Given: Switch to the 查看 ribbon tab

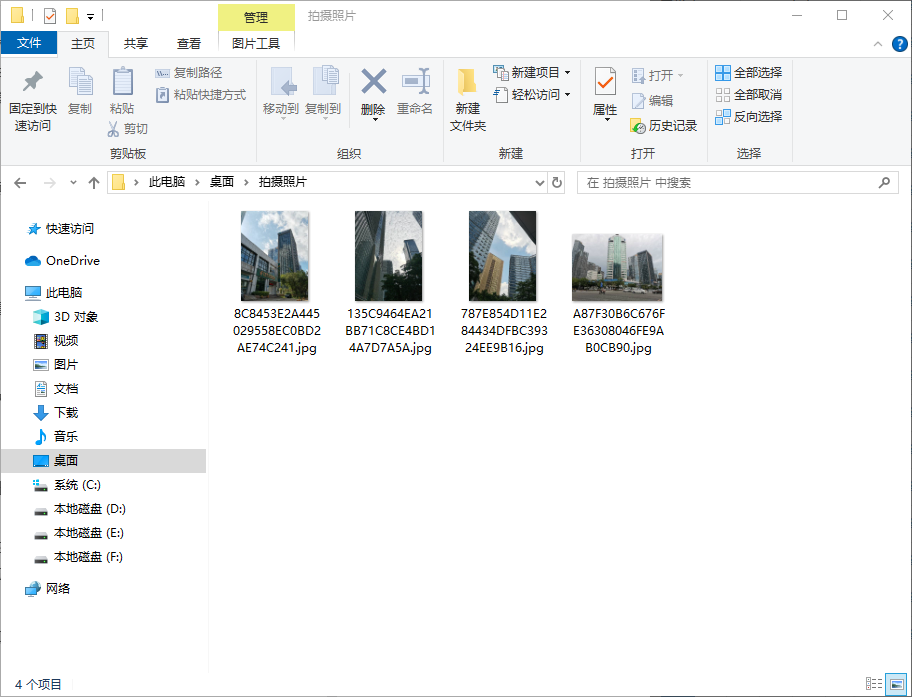Looking at the screenshot, I should [190, 43].
